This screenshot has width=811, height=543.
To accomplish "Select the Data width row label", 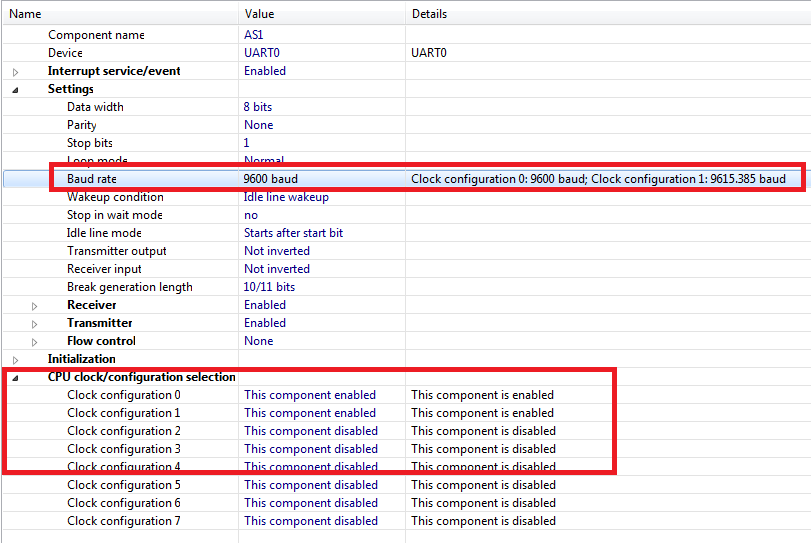I will click(x=95, y=107).
